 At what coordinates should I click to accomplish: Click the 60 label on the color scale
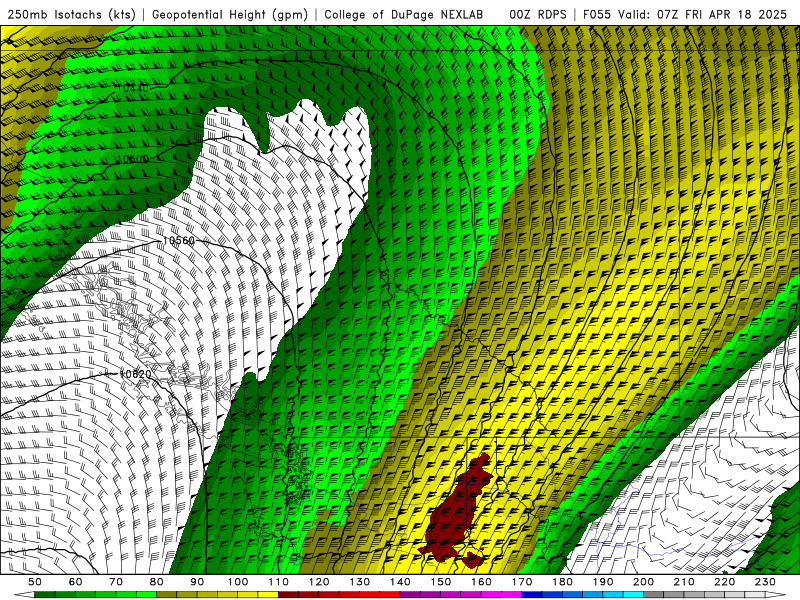click(76, 582)
